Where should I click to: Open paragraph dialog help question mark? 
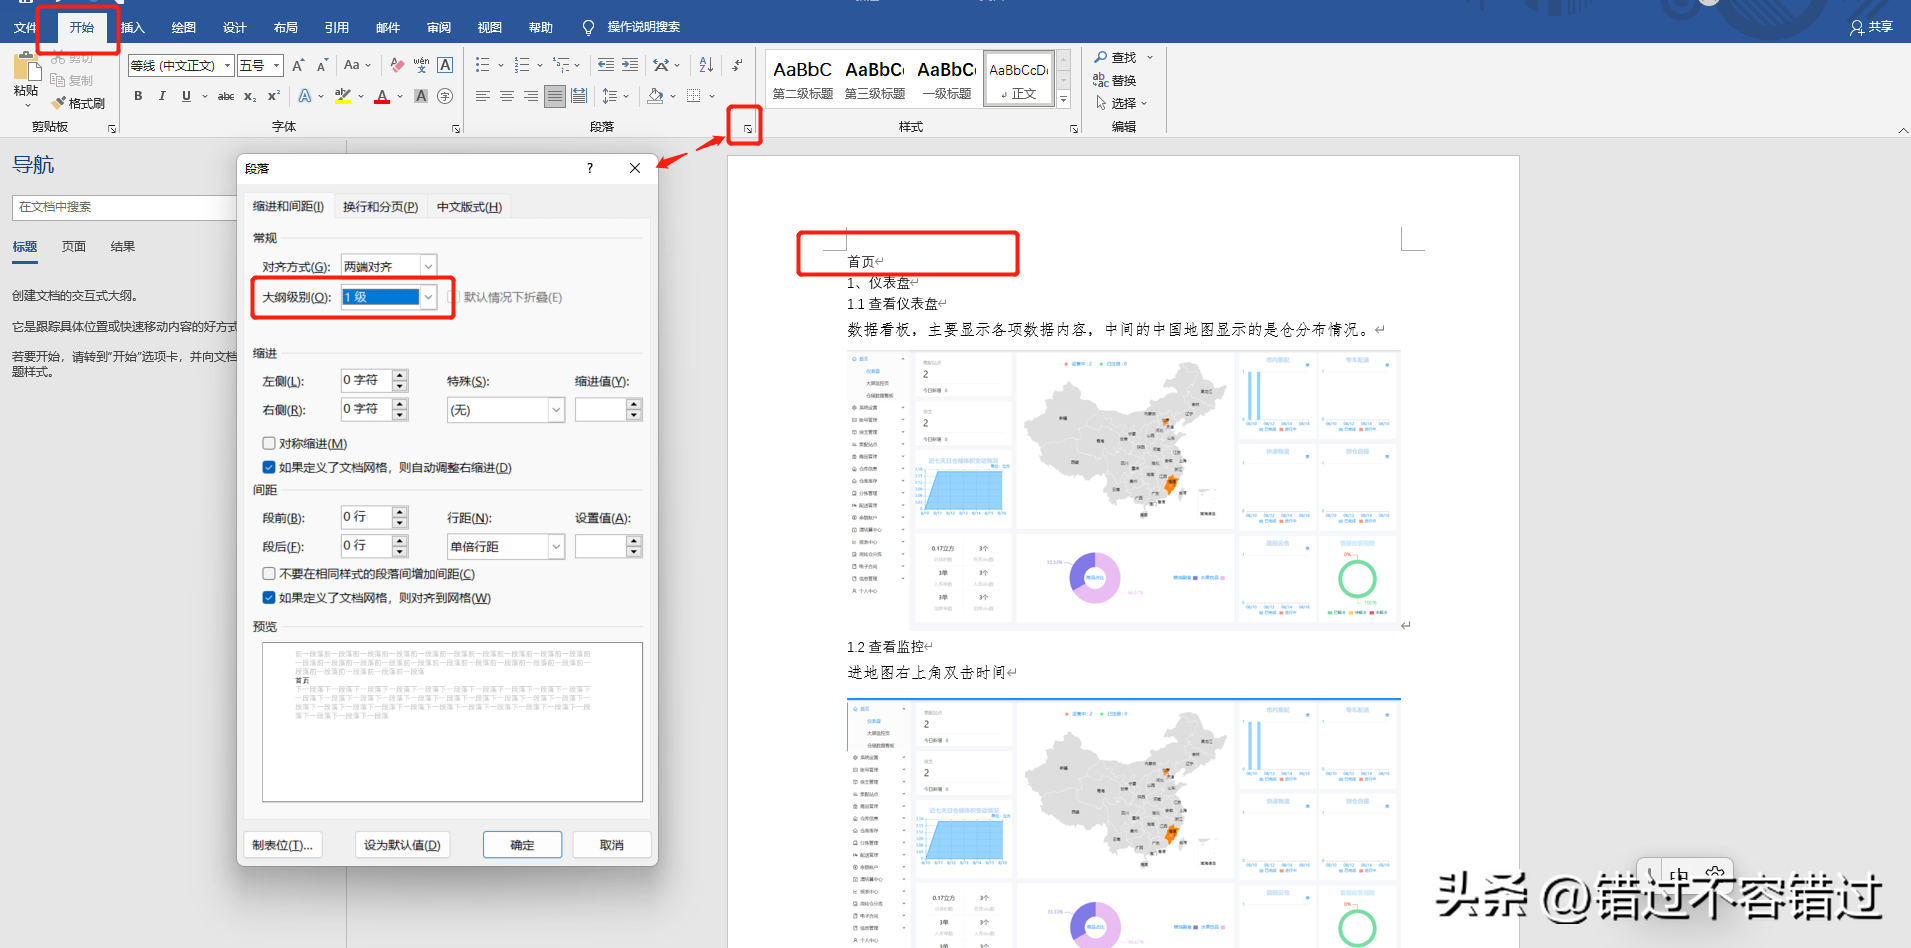coord(590,168)
